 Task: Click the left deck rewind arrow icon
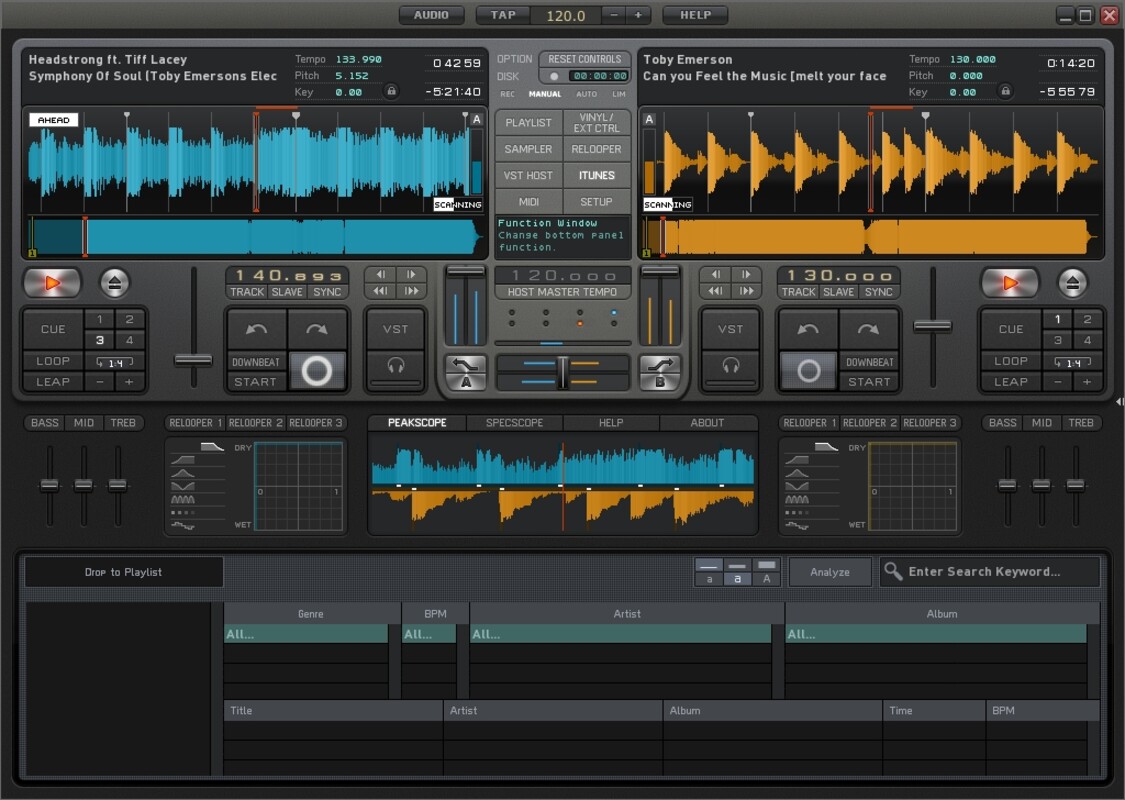(x=257, y=329)
